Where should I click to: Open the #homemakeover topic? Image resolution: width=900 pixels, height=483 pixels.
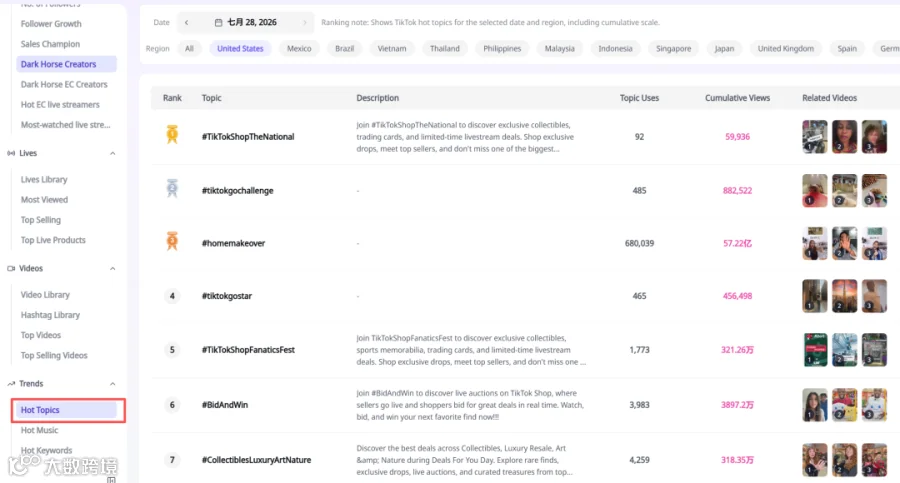coord(234,243)
